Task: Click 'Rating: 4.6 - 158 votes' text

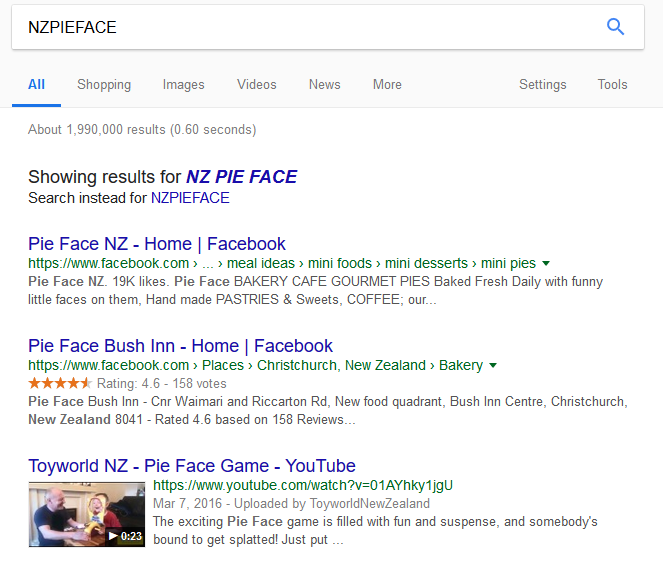Action: tap(162, 383)
